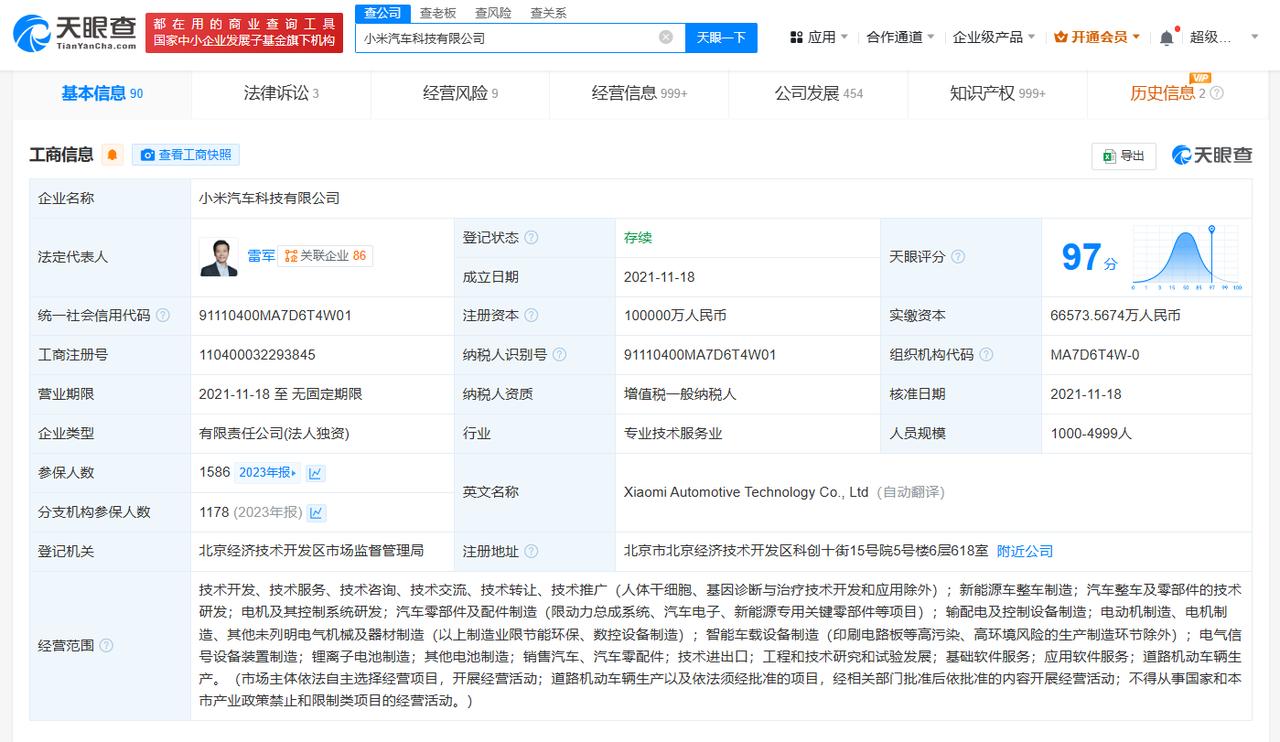Switch to the 查公司 search tab
Viewport: 1280px width, 742px height.
click(382, 13)
